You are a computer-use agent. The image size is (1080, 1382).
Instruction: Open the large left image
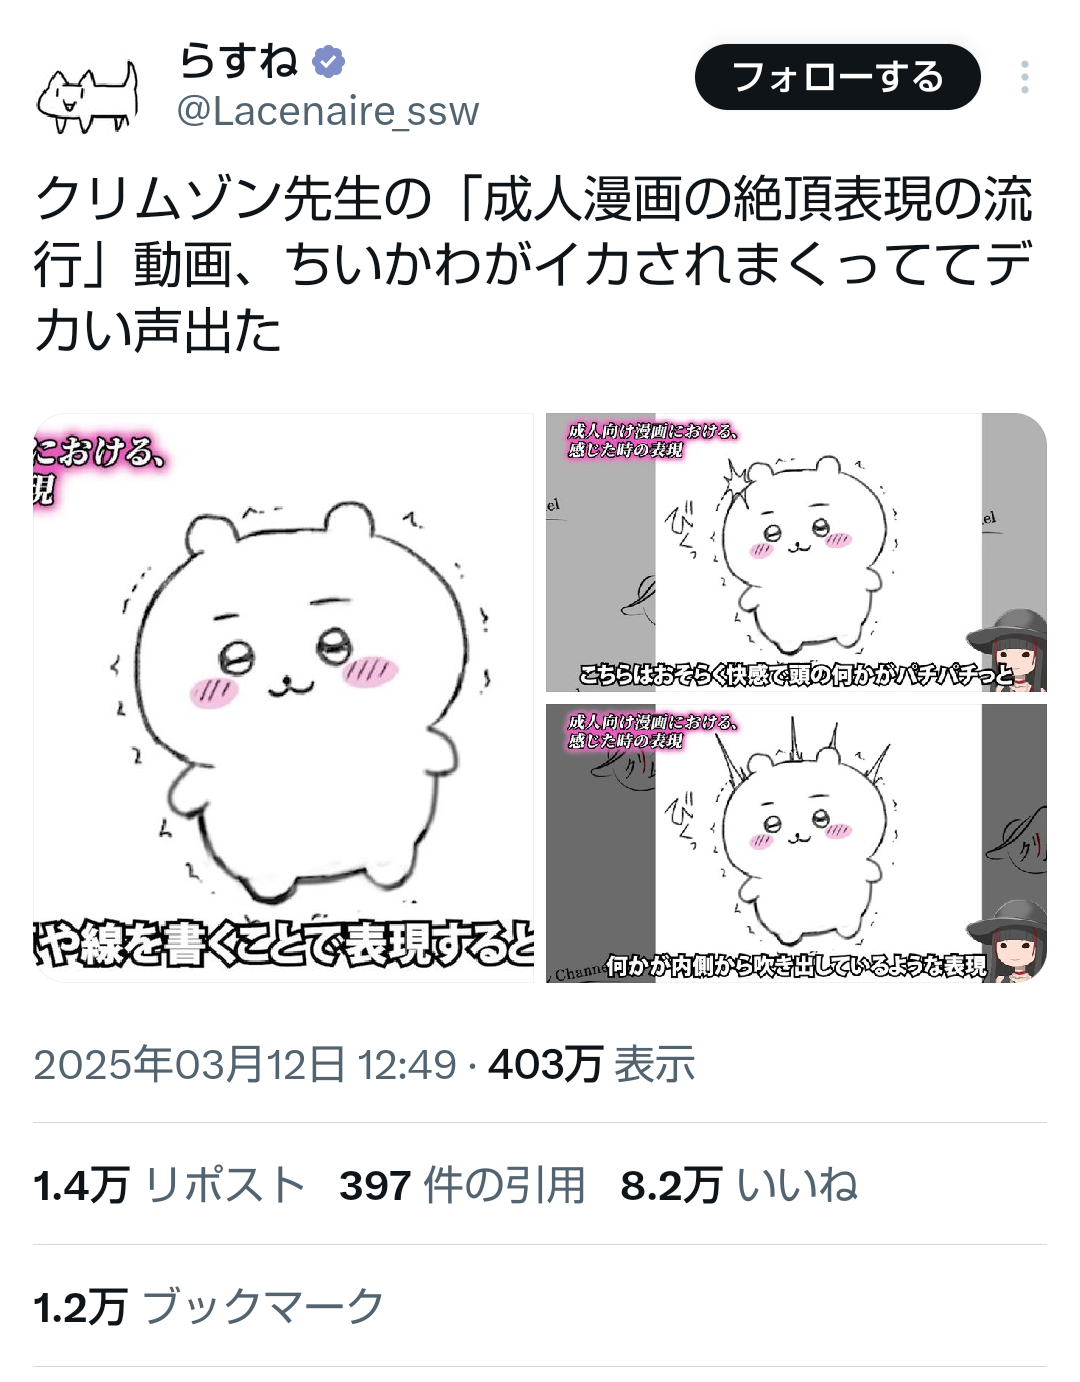284,697
